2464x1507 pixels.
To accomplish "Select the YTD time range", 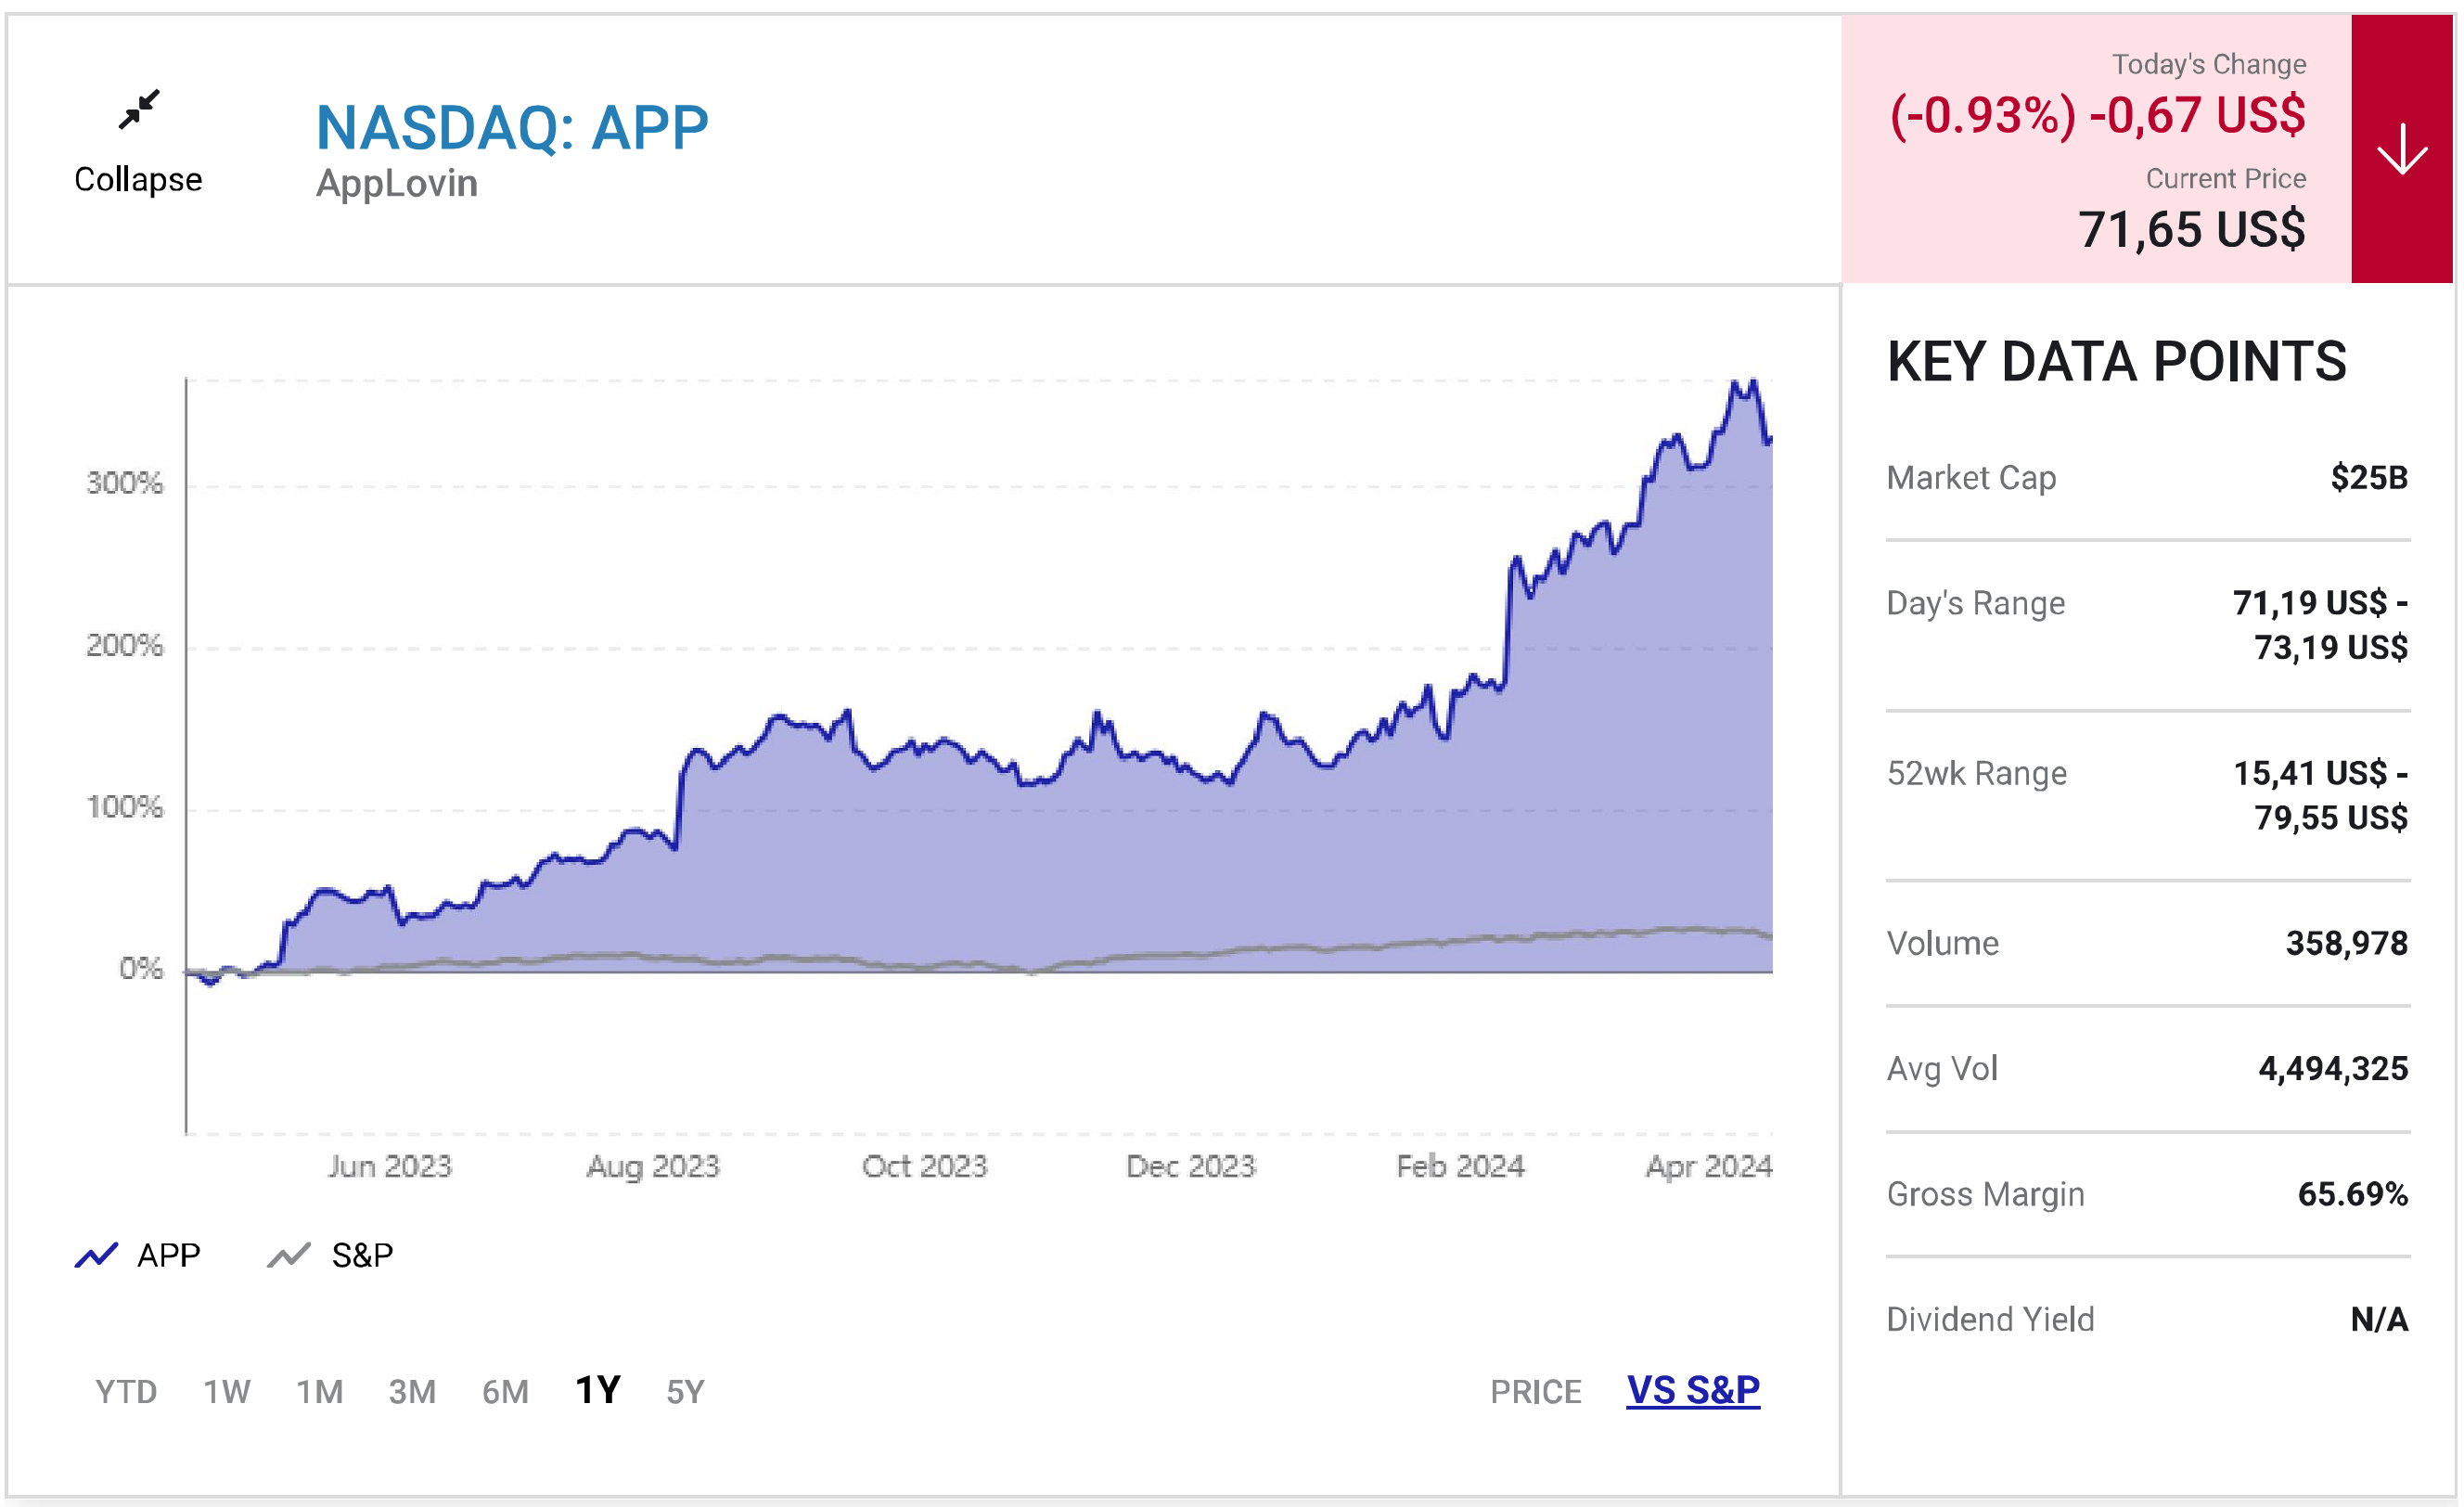I will point(126,1392).
